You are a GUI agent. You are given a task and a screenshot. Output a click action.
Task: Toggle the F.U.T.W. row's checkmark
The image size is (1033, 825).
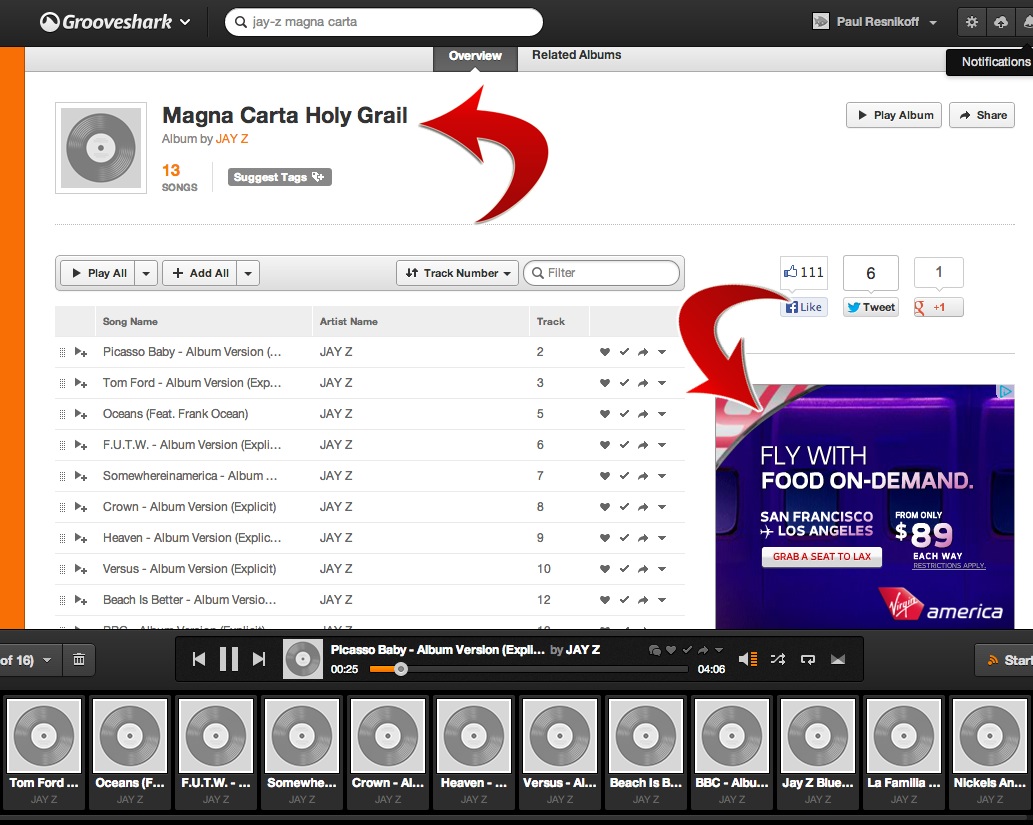(x=624, y=445)
